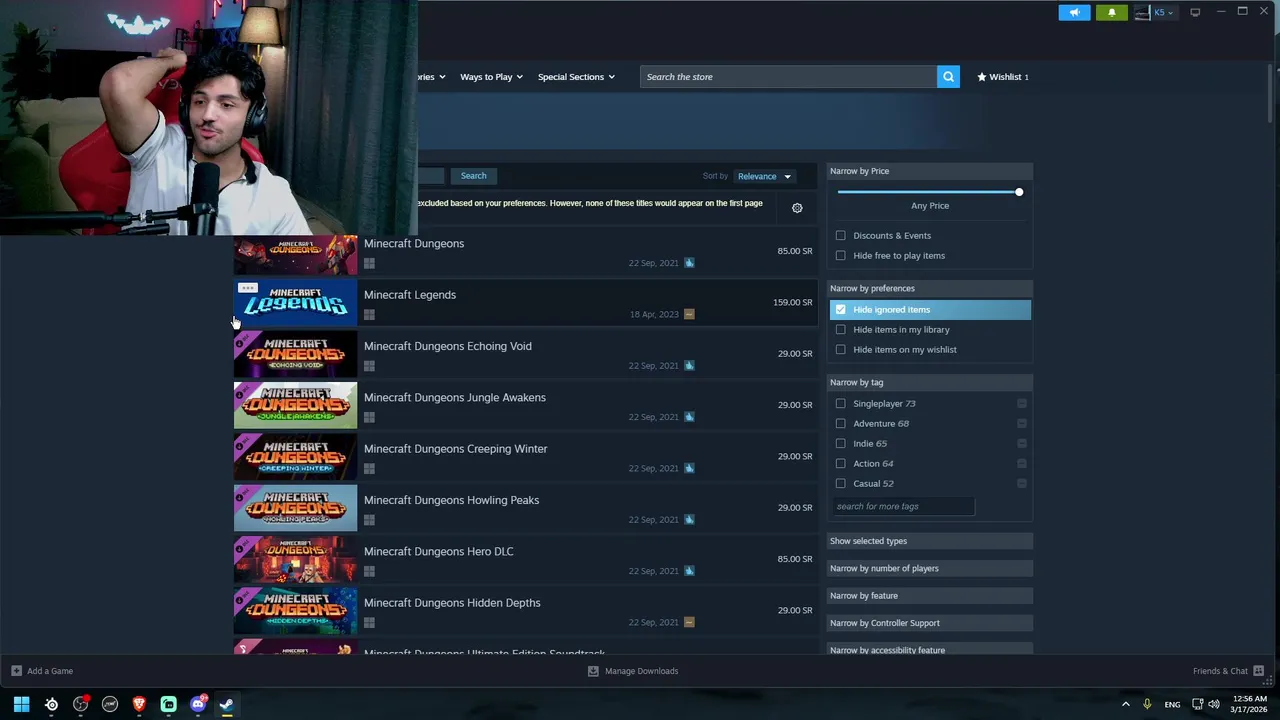Open the Special Sections menu
Image resolution: width=1280 pixels, height=720 pixels.
[576, 77]
